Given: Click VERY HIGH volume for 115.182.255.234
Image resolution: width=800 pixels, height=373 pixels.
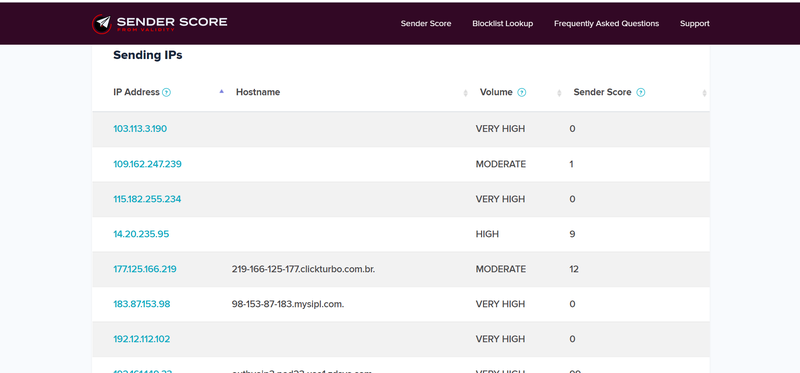Looking at the screenshot, I should tap(500, 199).
